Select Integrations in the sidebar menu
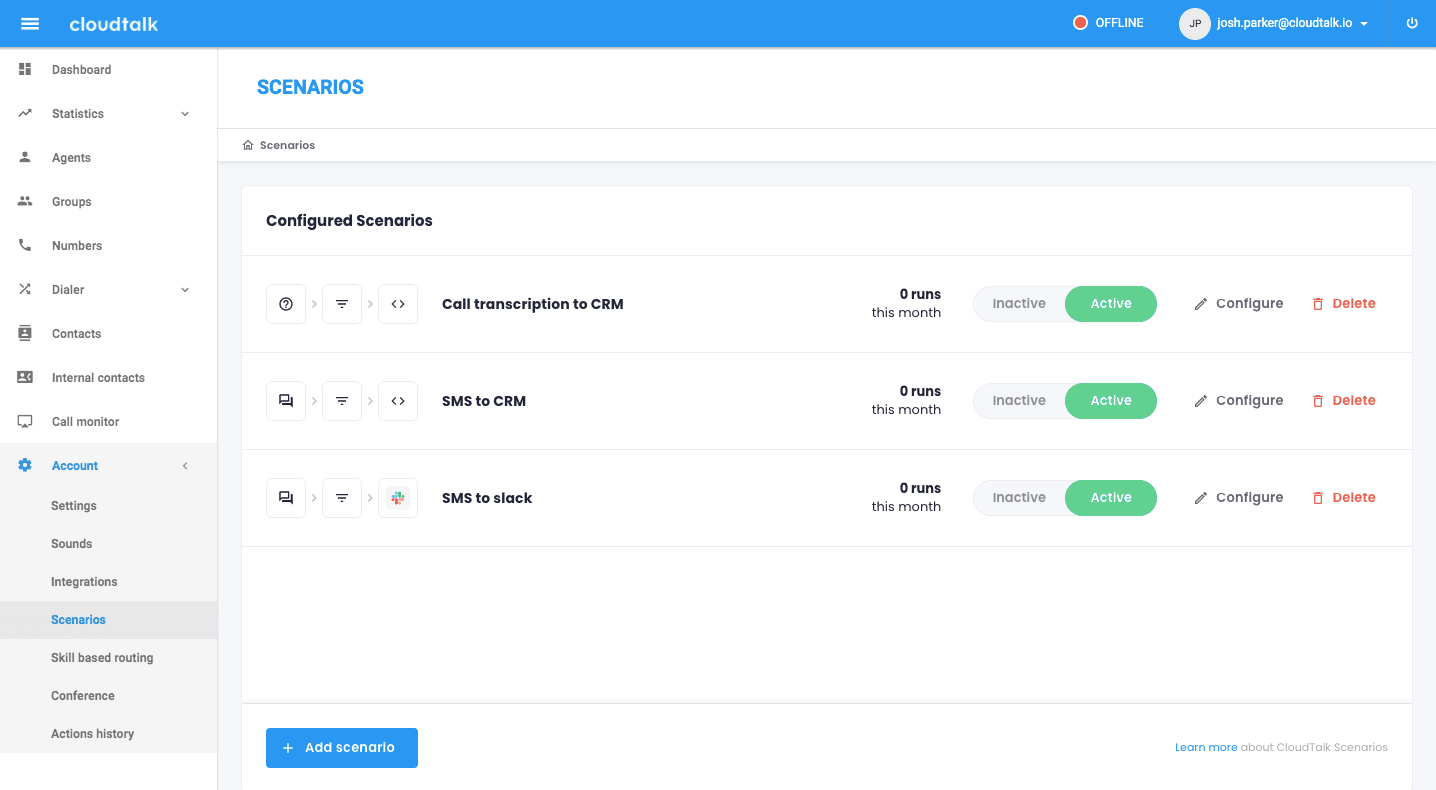Viewport: 1436px width, 790px height. (x=84, y=581)
